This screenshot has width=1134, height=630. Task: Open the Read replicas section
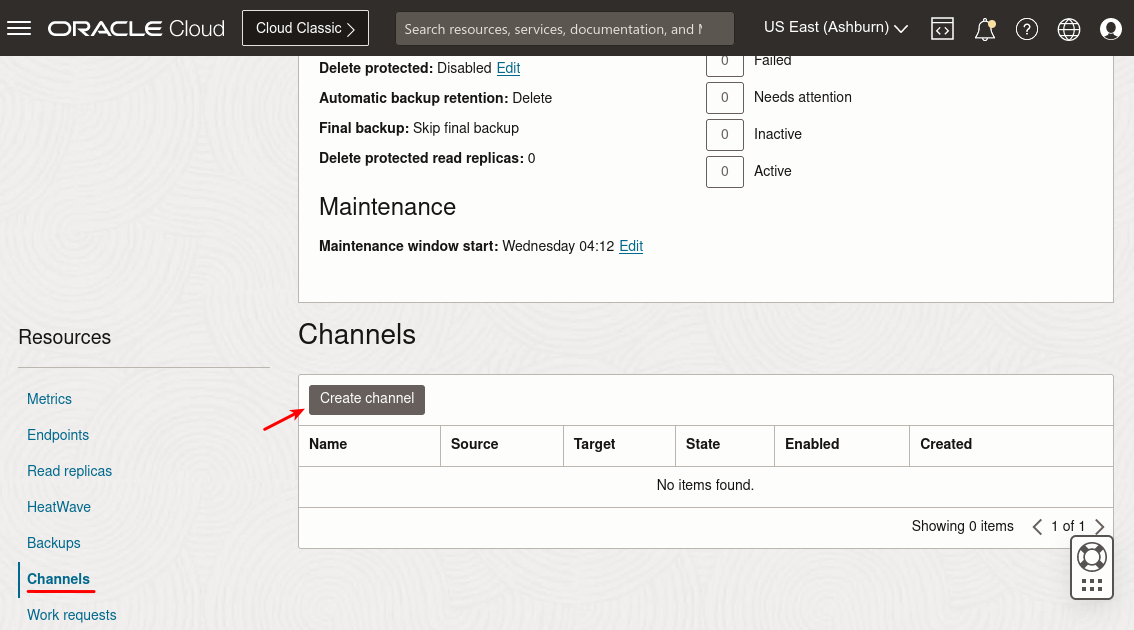pyautogui.click(x=69, y=472)
